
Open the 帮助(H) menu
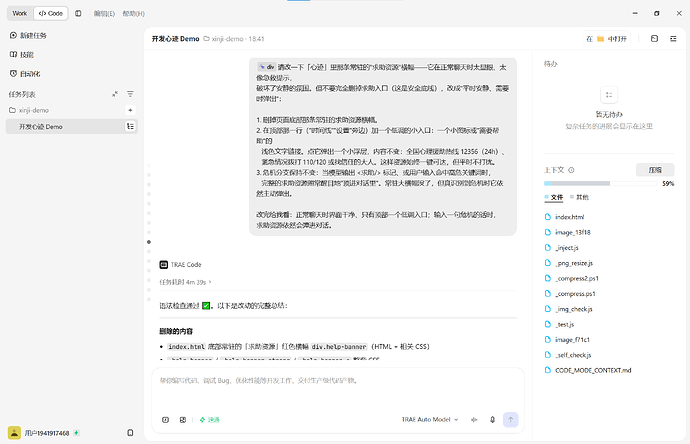click(x=133, y=14)
